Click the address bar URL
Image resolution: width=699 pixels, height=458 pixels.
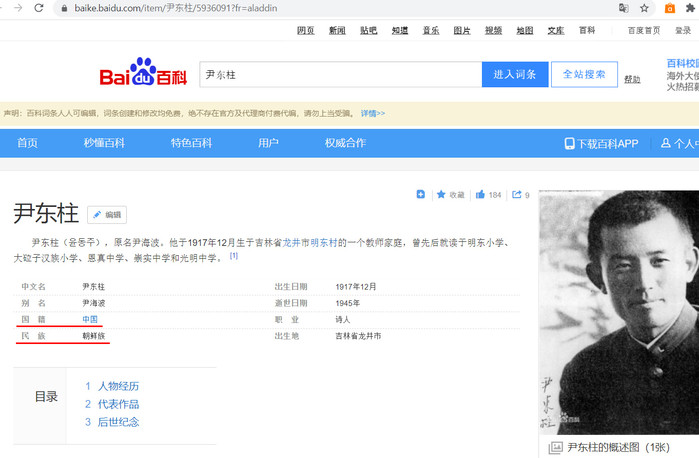[176, 8]
